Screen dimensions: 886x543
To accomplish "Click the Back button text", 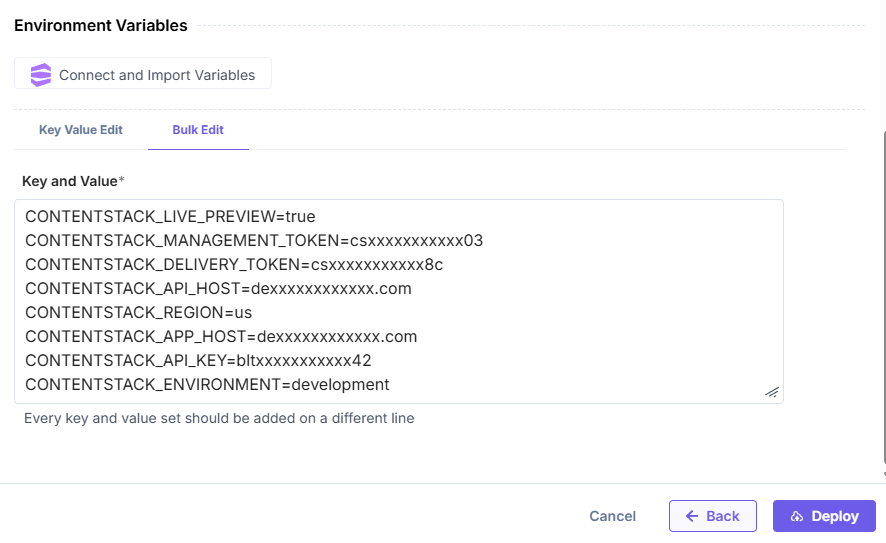I will pyautogui.click(x=723, y=516).
